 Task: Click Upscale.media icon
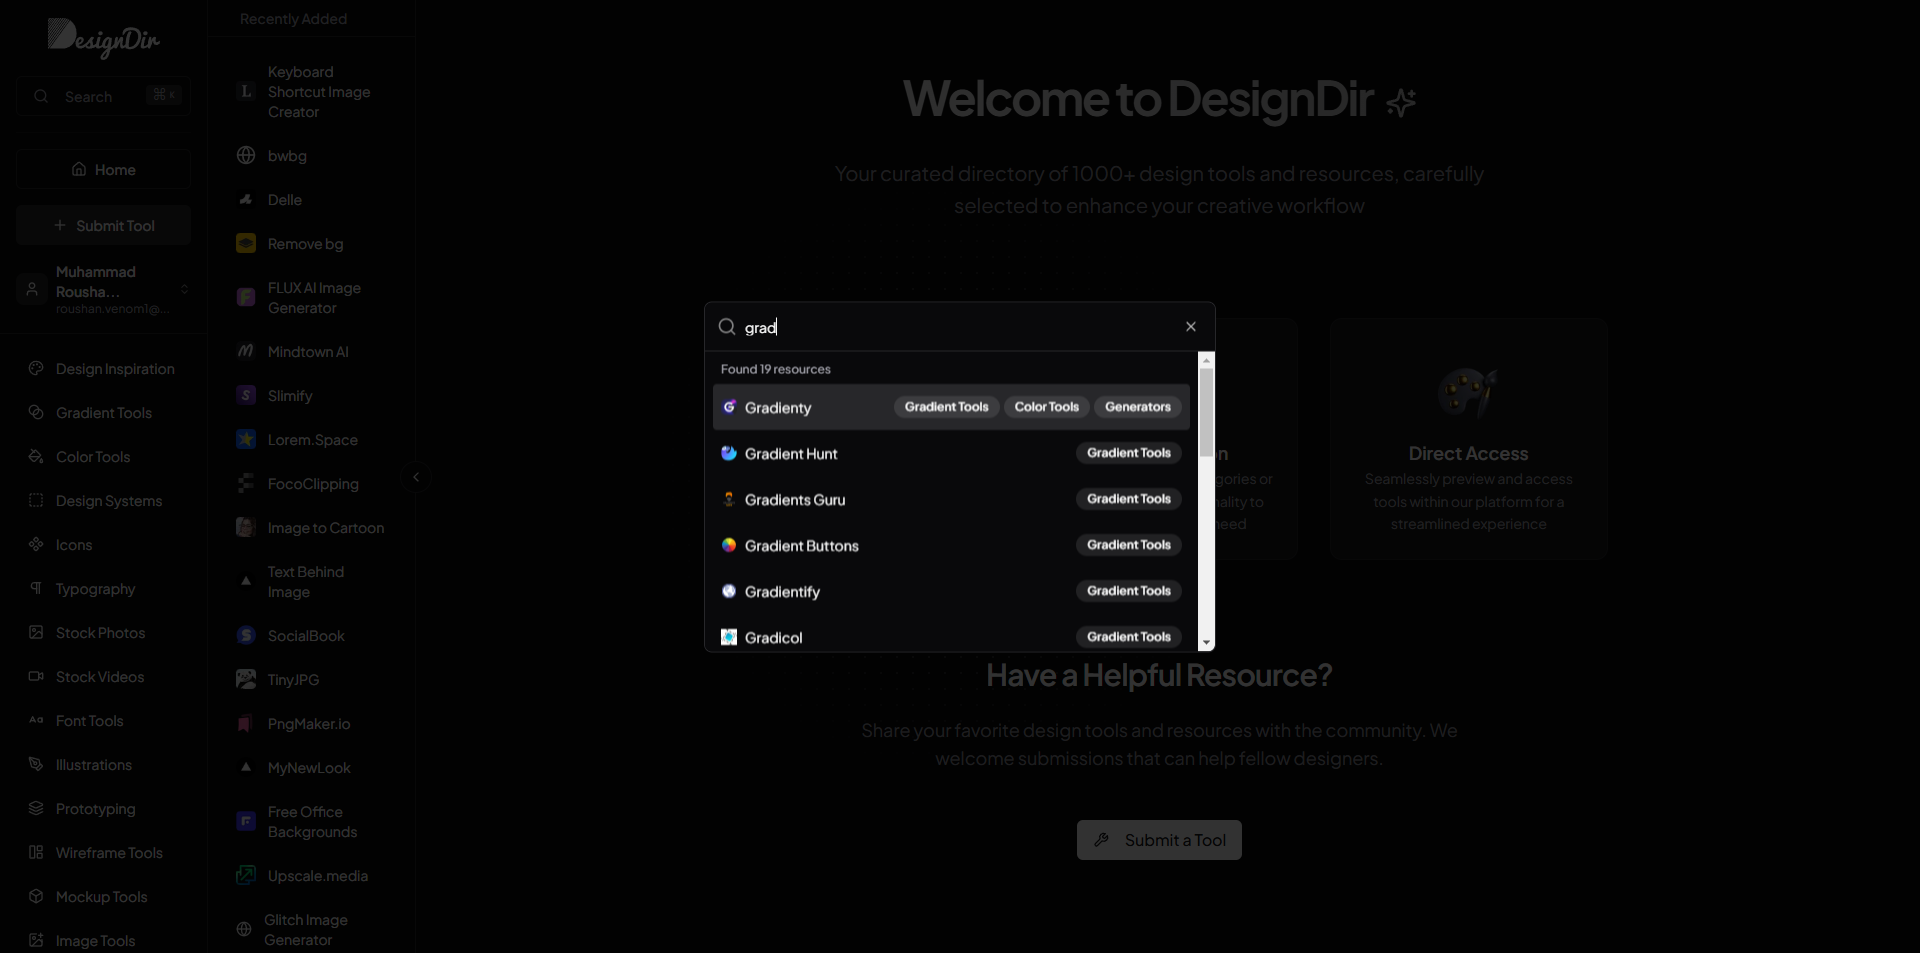(x=246, y=875)
